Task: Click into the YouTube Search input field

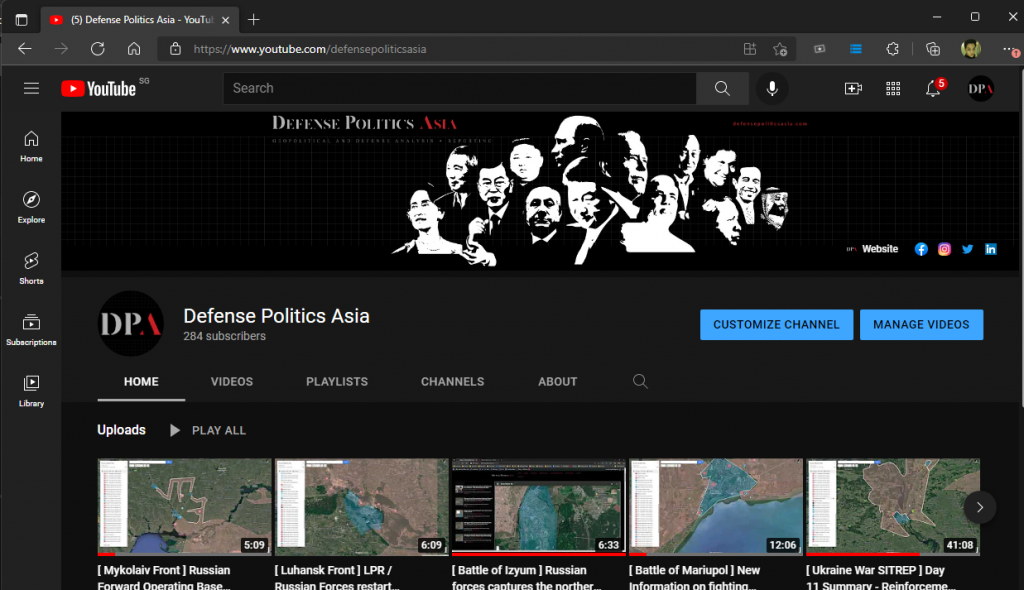Action: (460, 88)
